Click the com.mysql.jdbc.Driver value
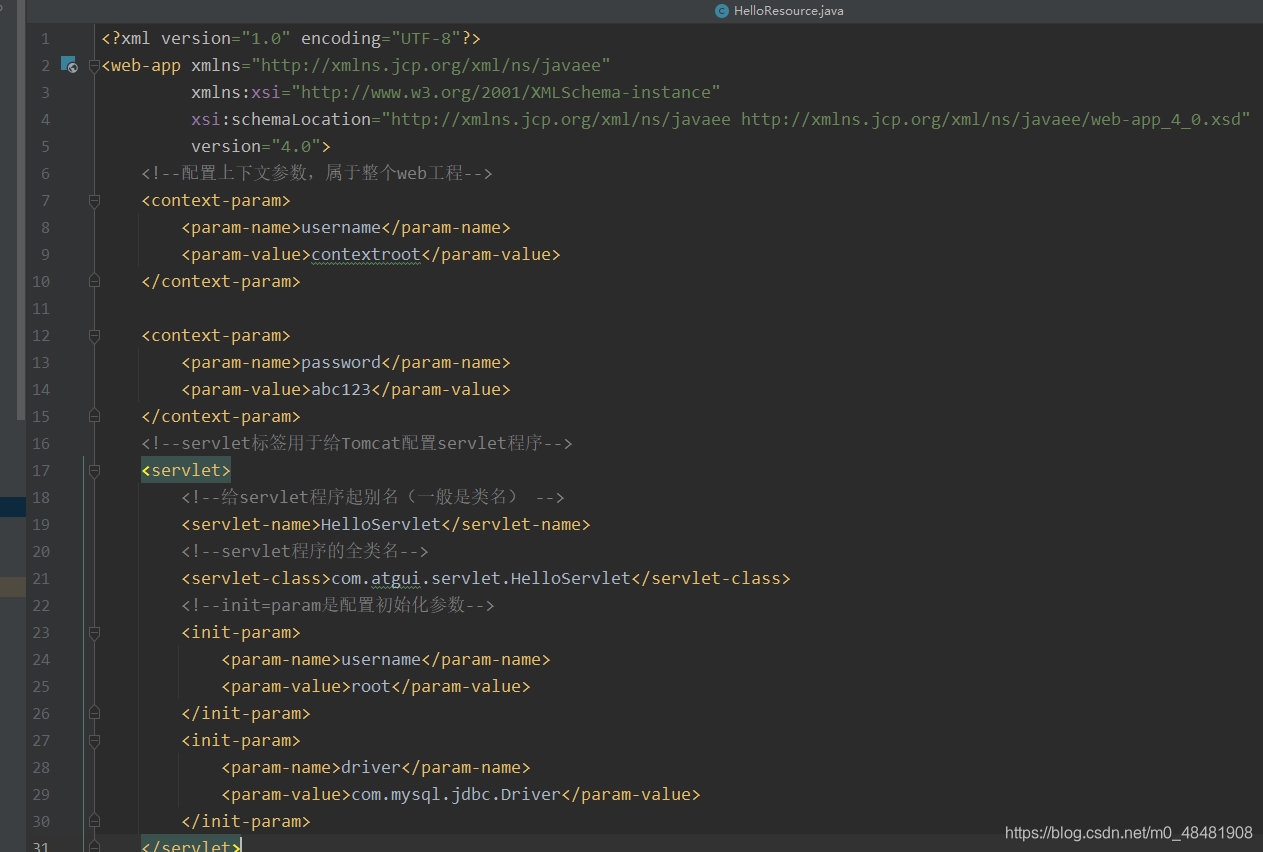This screenshot has height=852, width=1263. click(456, 794)
